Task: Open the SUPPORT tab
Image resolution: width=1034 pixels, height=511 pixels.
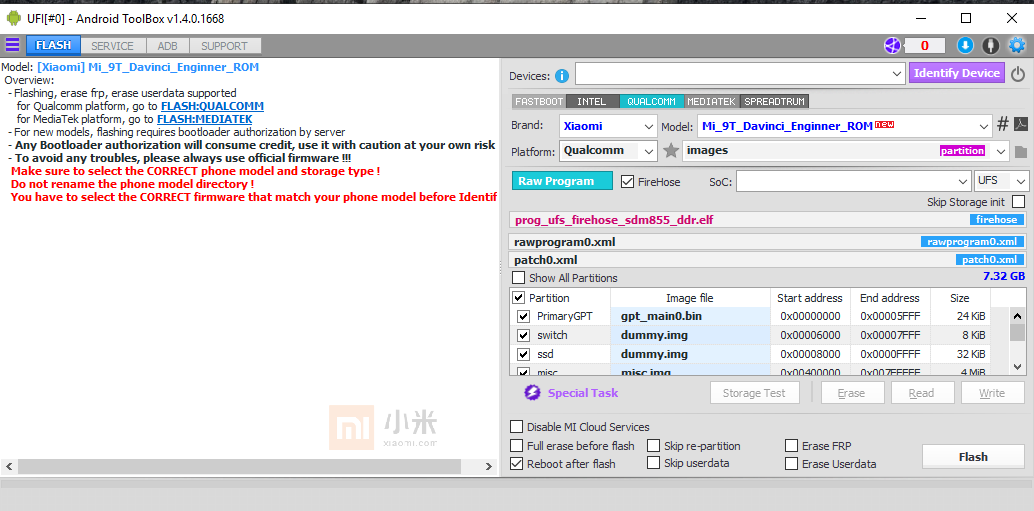Action: pos(224,46)
